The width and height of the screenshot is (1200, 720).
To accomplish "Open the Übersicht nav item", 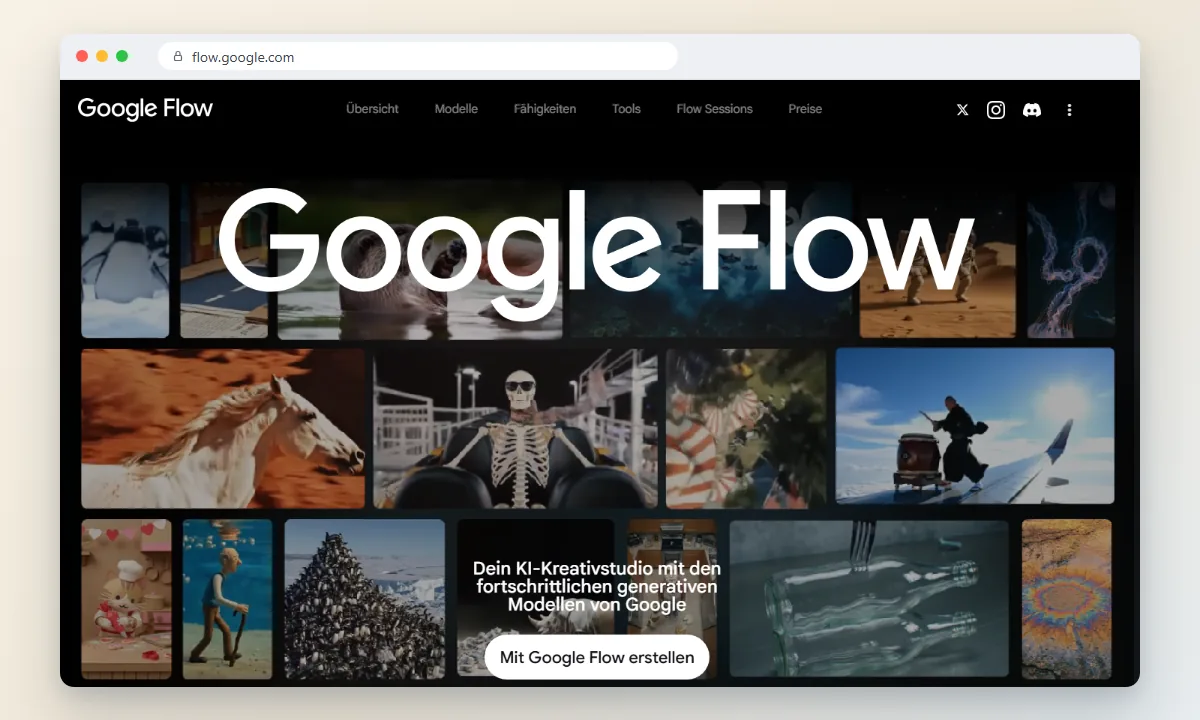I will pos(372,109).
